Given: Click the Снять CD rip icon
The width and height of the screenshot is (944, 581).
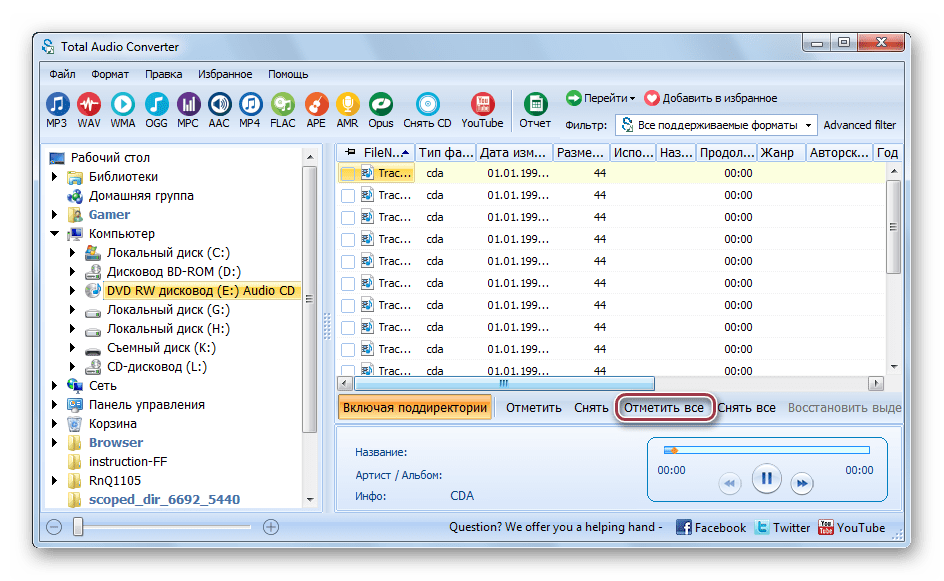Looking at the screenshot, I should [427, 105].
